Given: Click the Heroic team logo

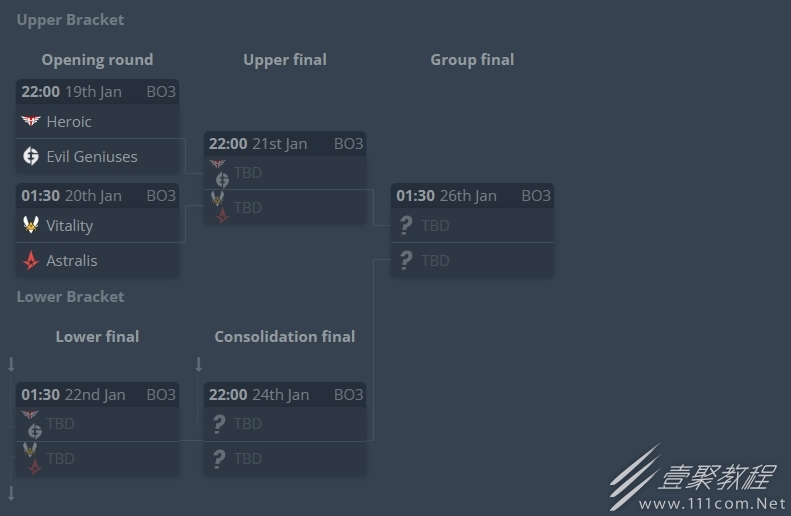Looking at the screenshot, I should click(x=31, y=121).
